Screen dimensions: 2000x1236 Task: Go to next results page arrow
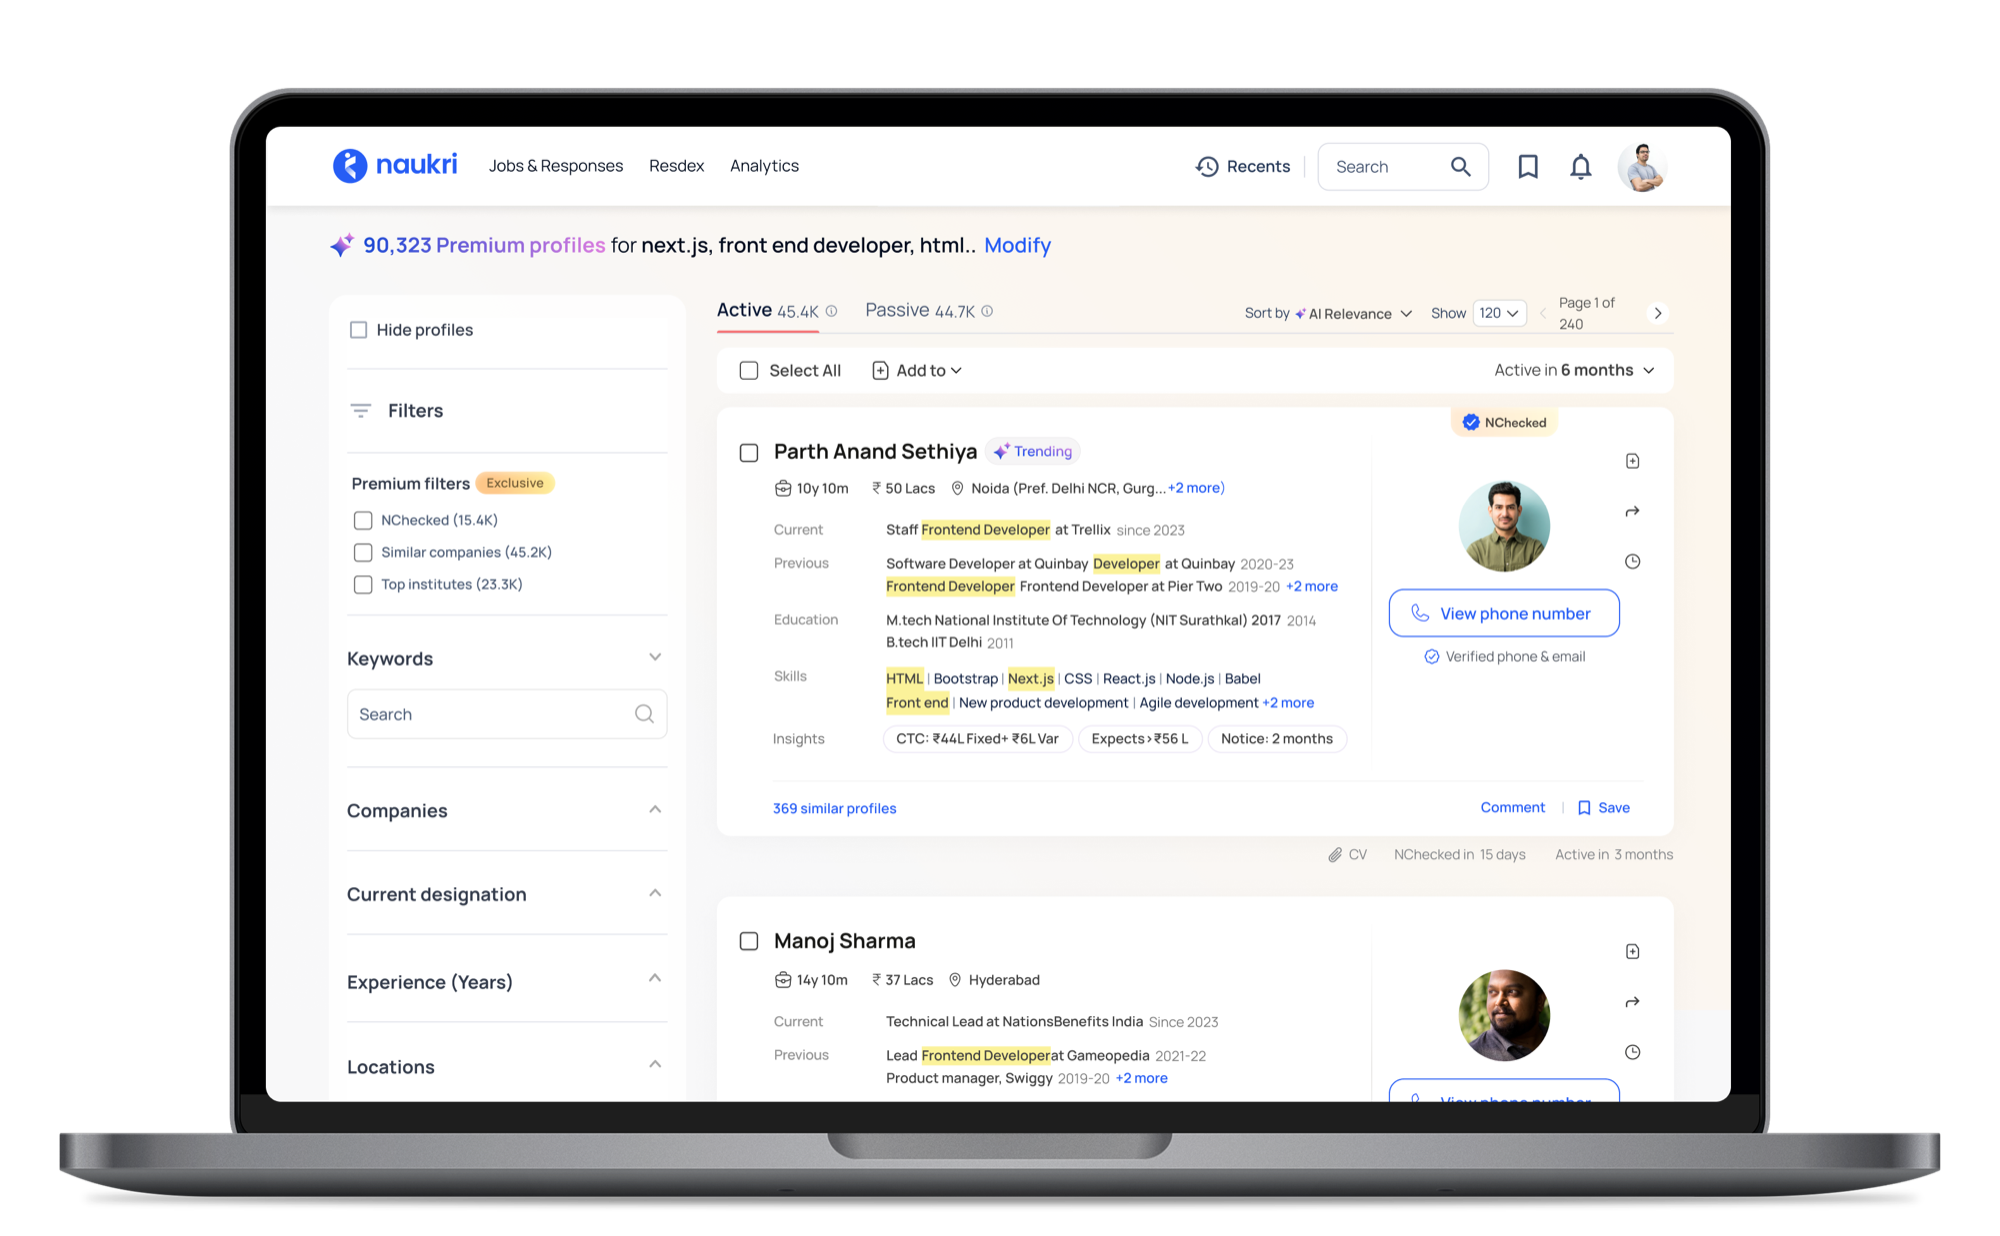[1658, 313]
